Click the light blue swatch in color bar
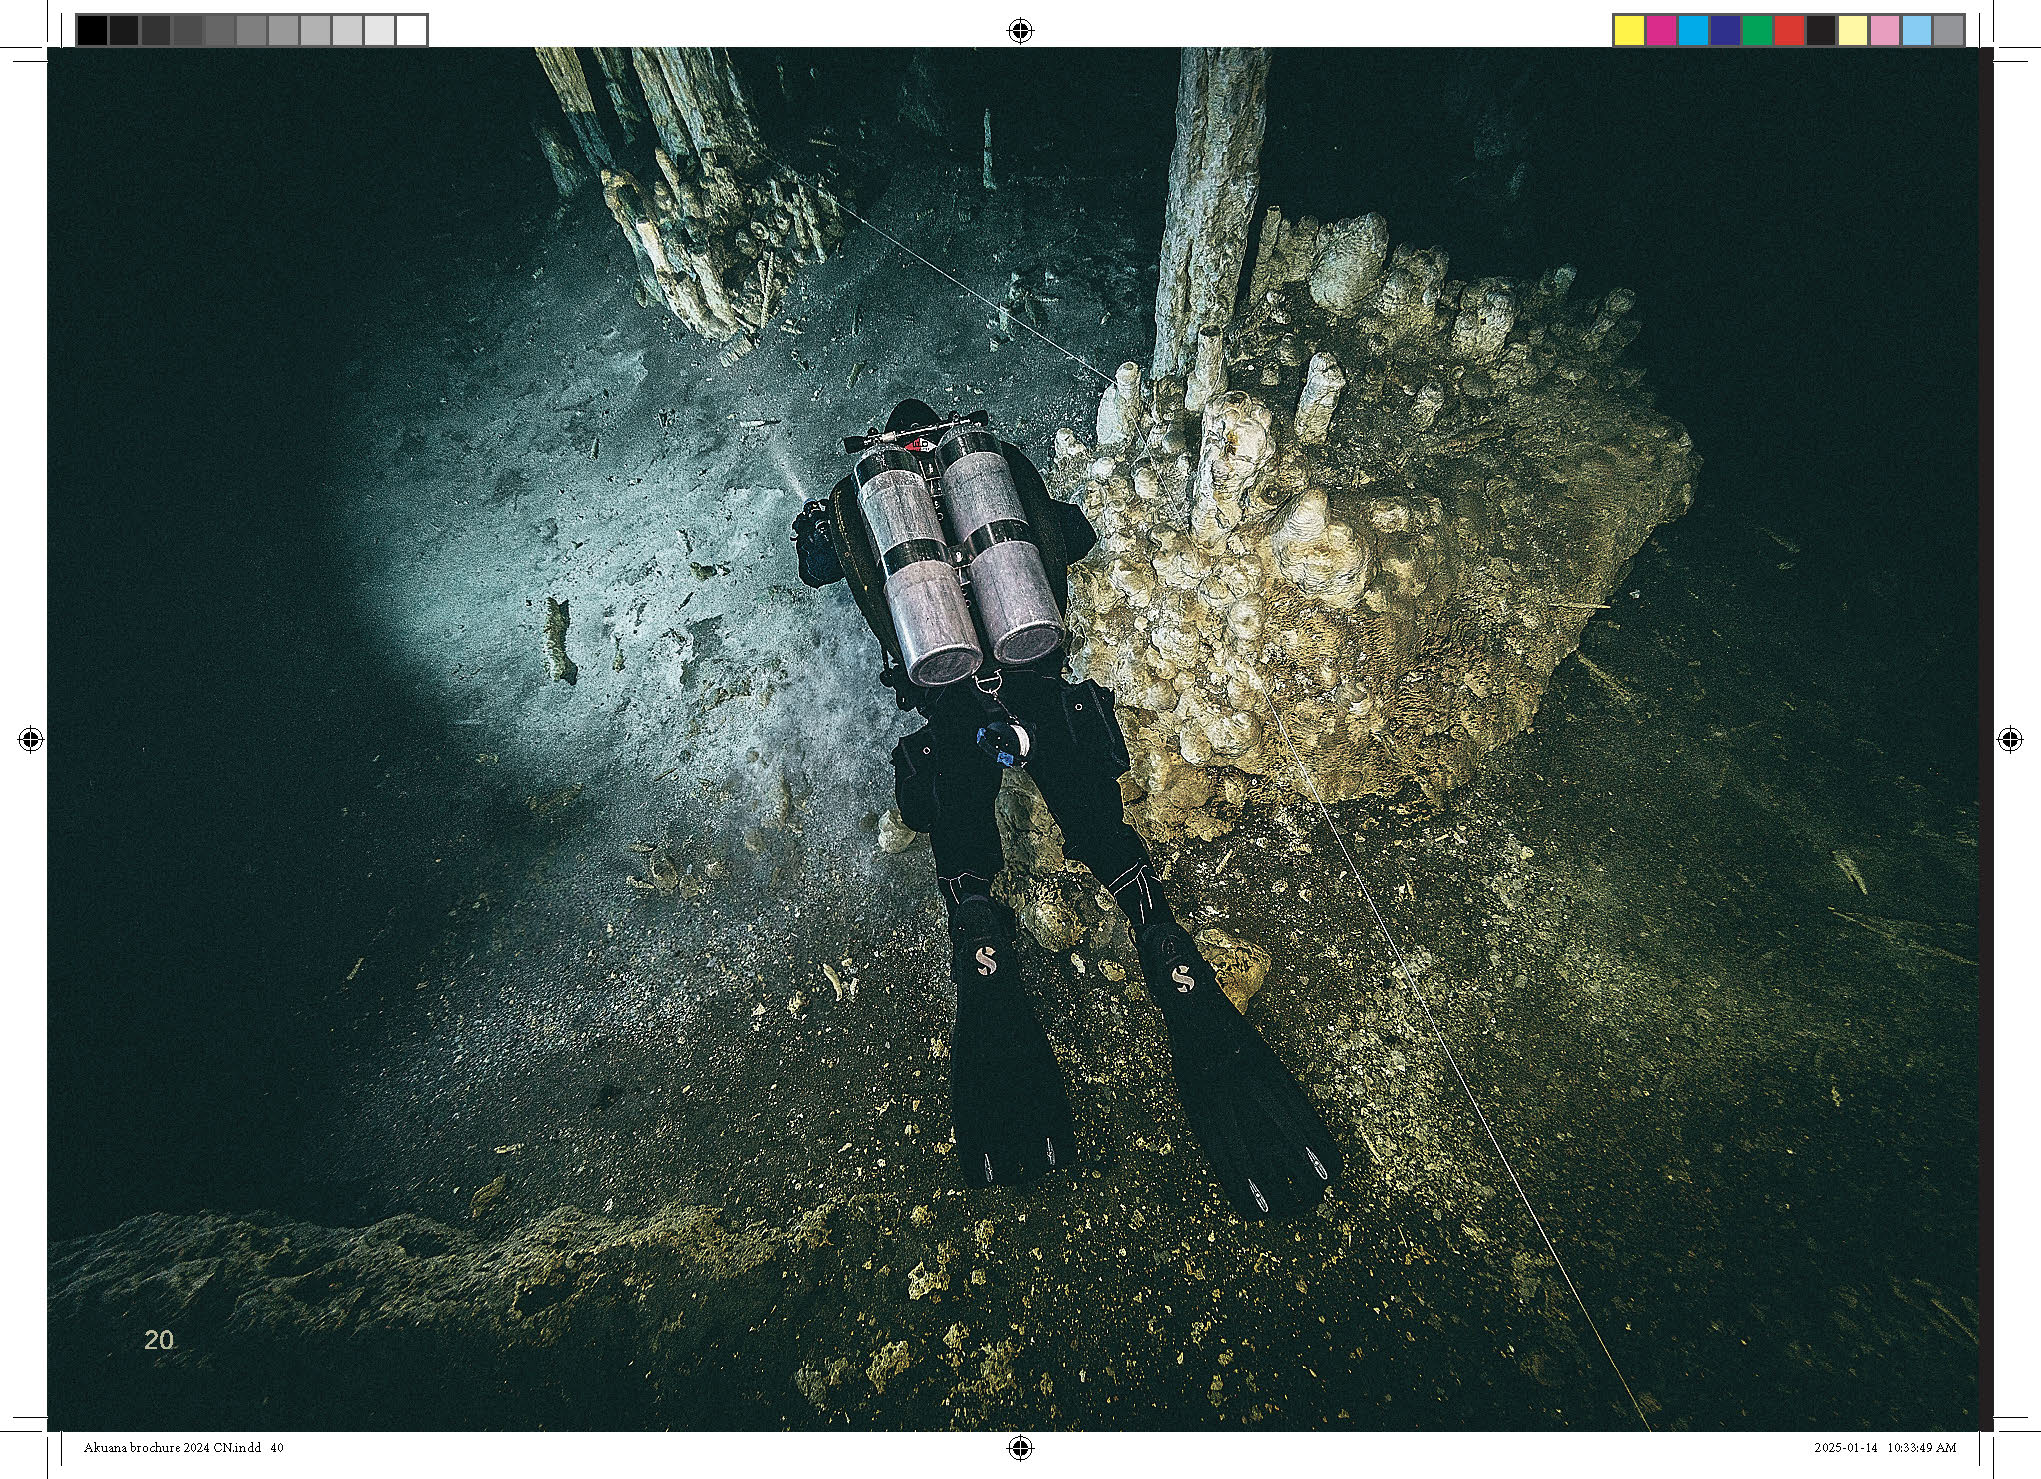The image size is (2041, 1479). pyautogui.click(x=1917, y=31)
